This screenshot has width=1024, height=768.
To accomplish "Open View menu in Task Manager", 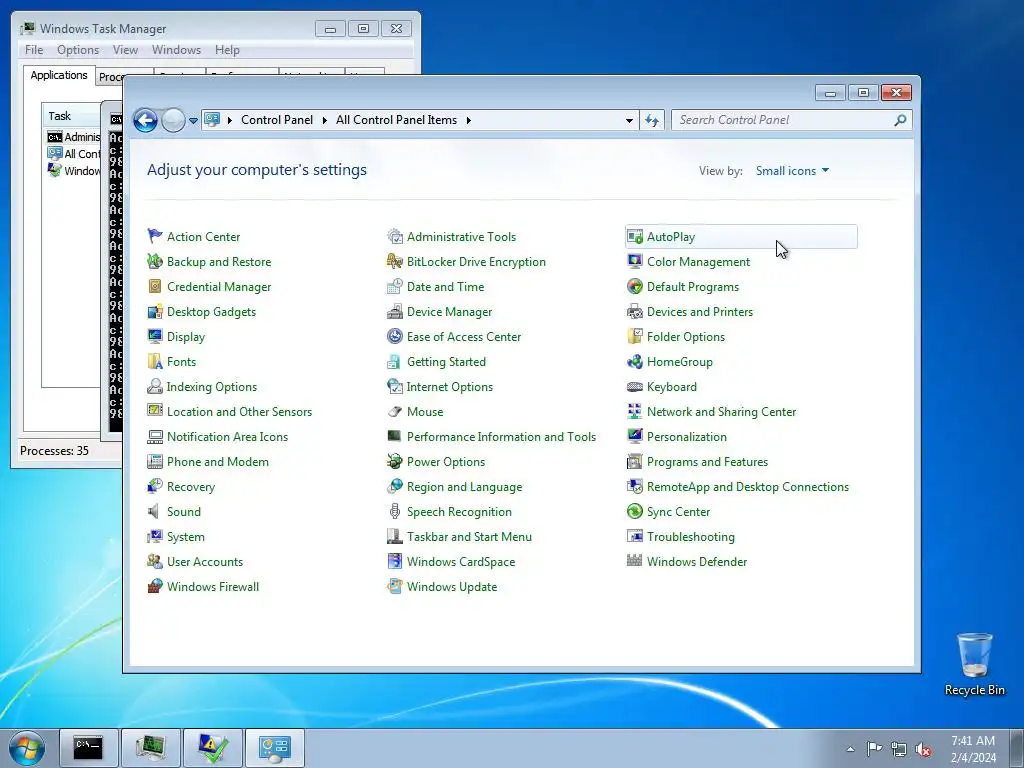I will [x=125, y=50].
